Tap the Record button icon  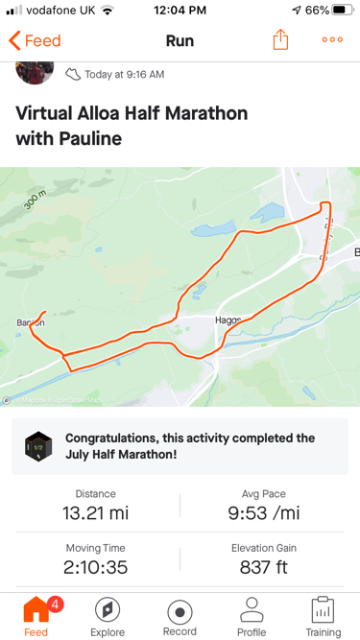point(180,613)
